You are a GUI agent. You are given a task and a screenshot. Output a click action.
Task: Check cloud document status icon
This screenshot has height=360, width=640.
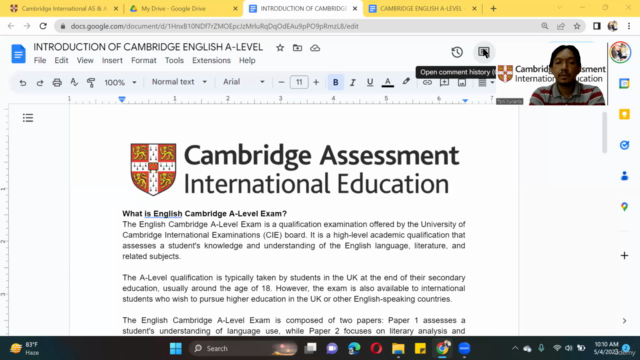(315, 48)
